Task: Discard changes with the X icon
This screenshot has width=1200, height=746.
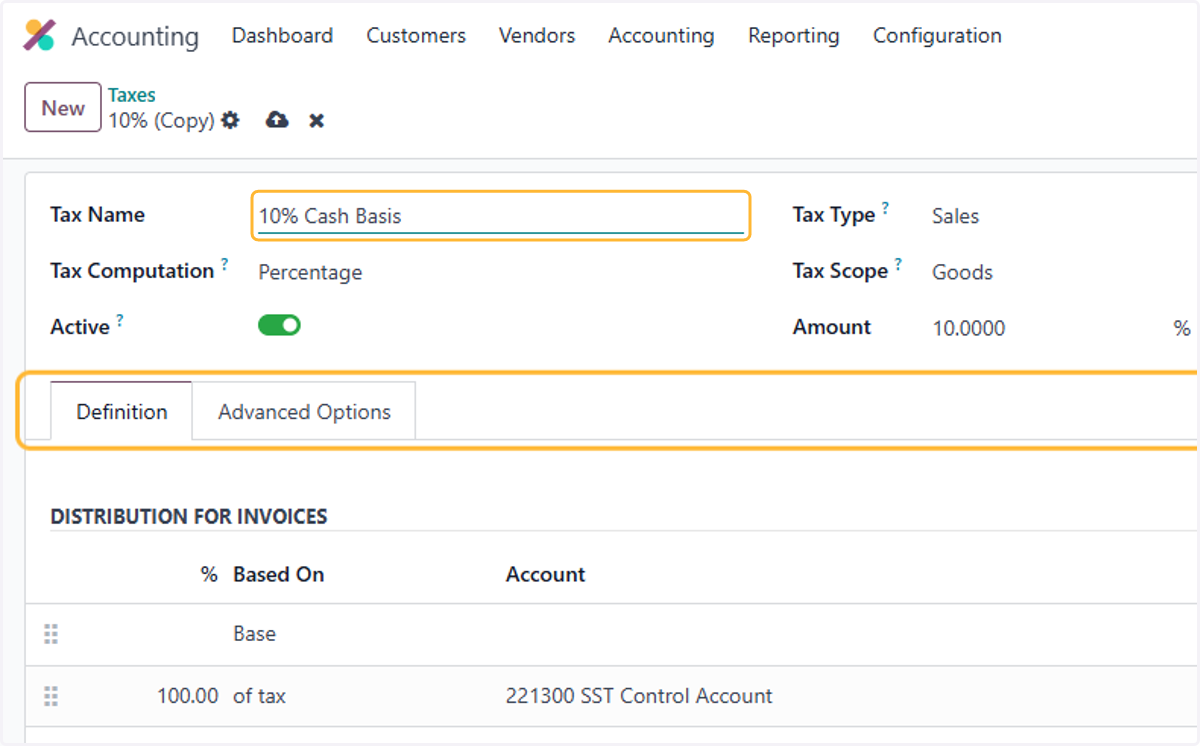Action: pos(316,121)
